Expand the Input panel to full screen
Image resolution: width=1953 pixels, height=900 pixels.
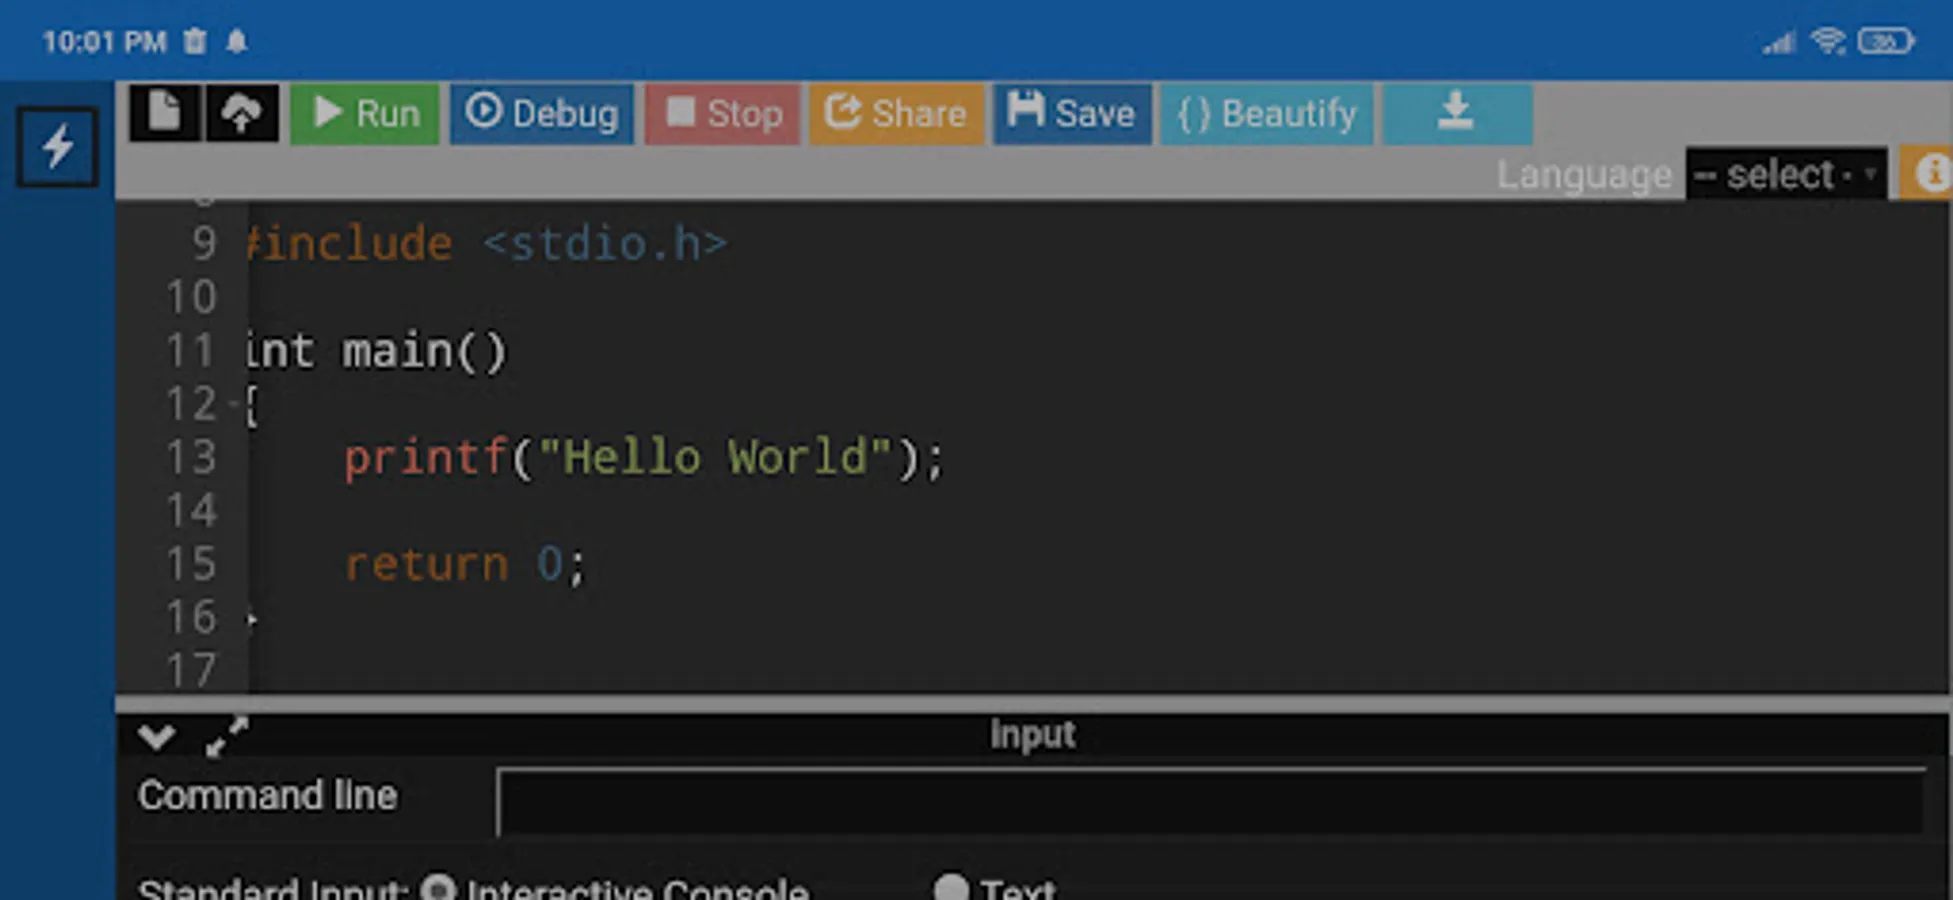click(227, 737)
